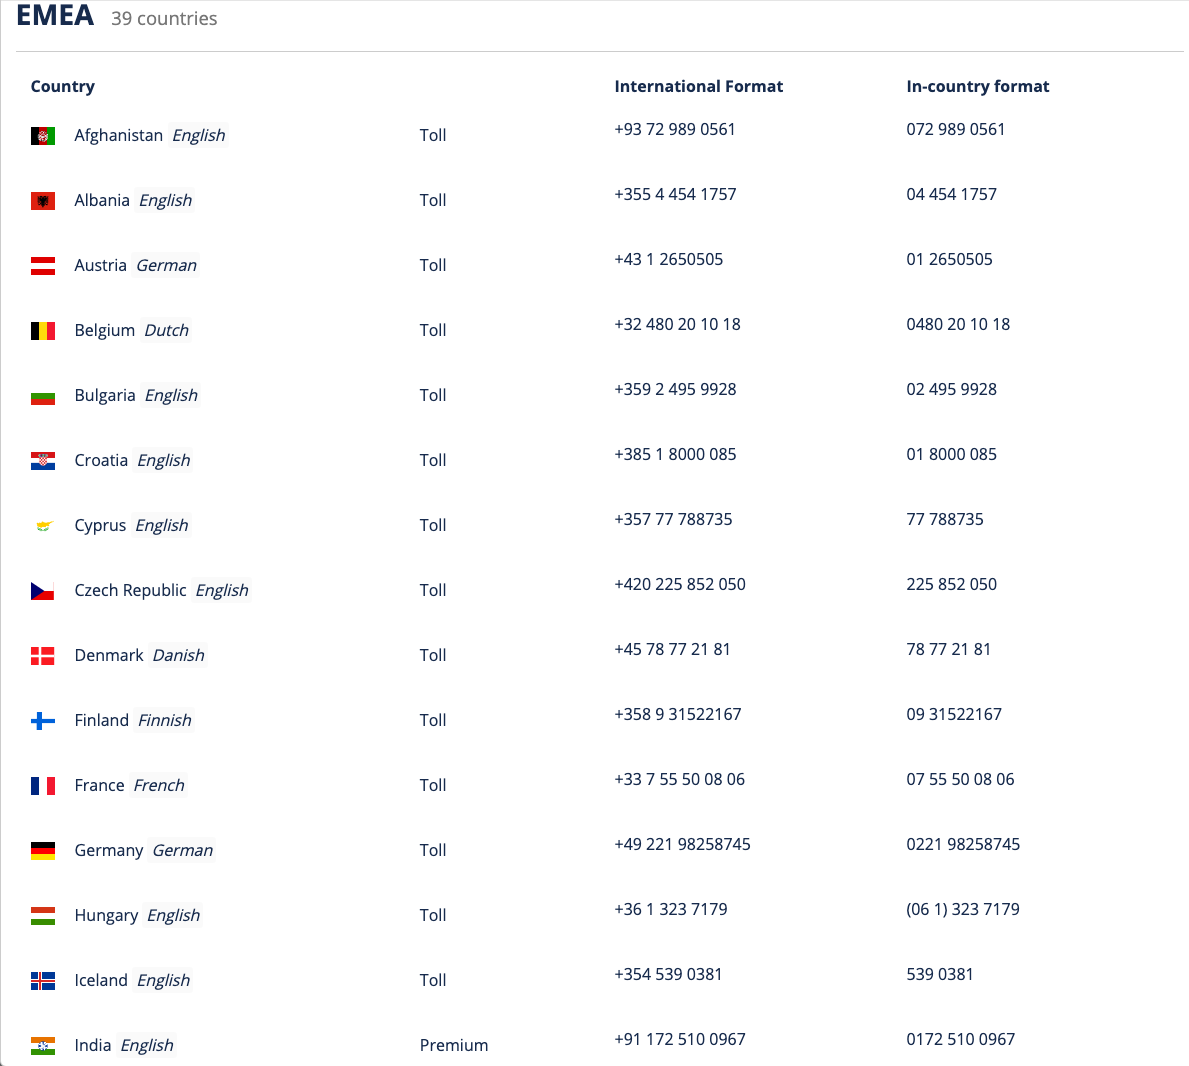Click the Cyprus international number +357 77 788735
1189x1066 pixels.
click(673, 519)
